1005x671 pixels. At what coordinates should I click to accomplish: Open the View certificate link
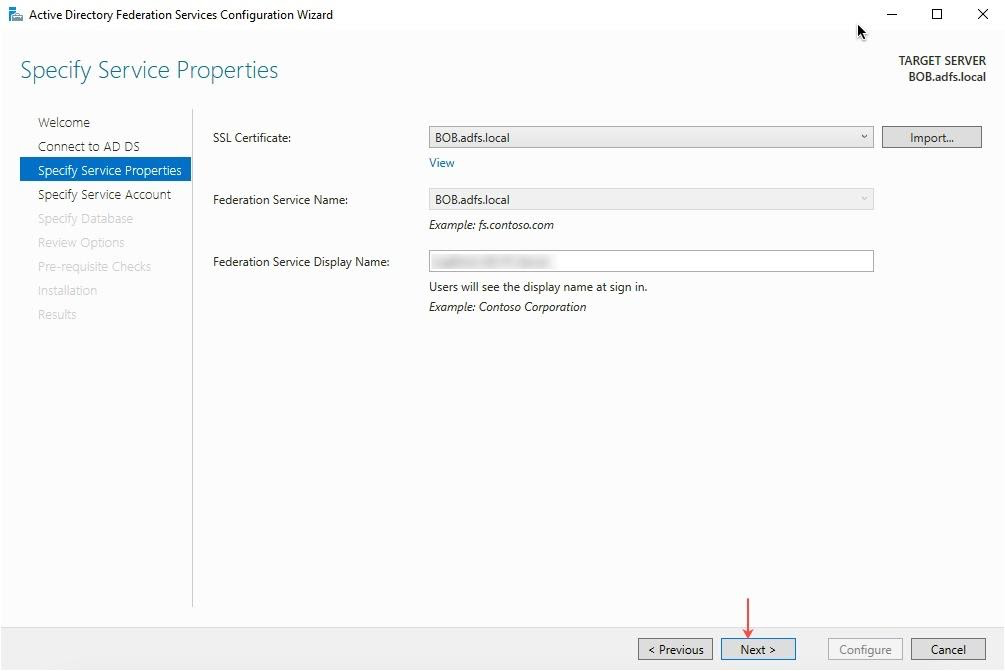coord(442,163)
